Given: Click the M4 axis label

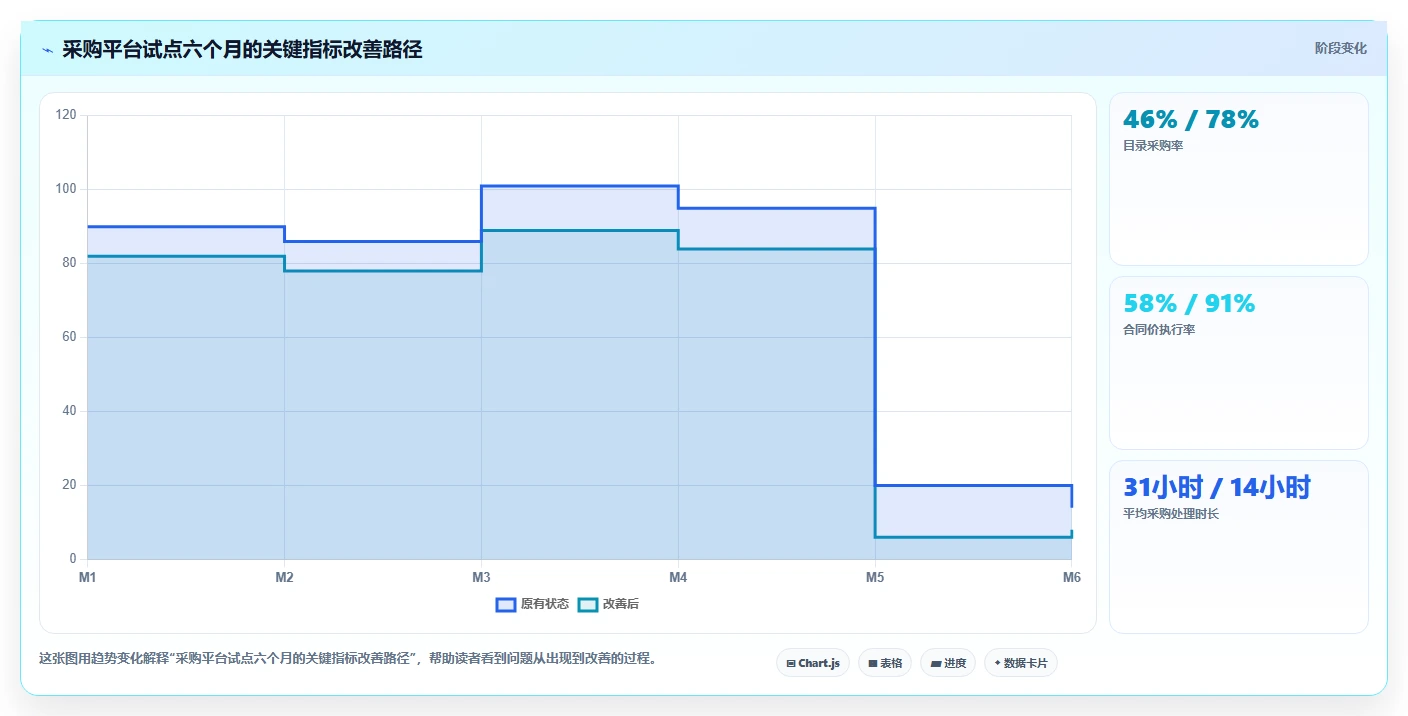Looking at the screenshot, I should tap(678, 577).
